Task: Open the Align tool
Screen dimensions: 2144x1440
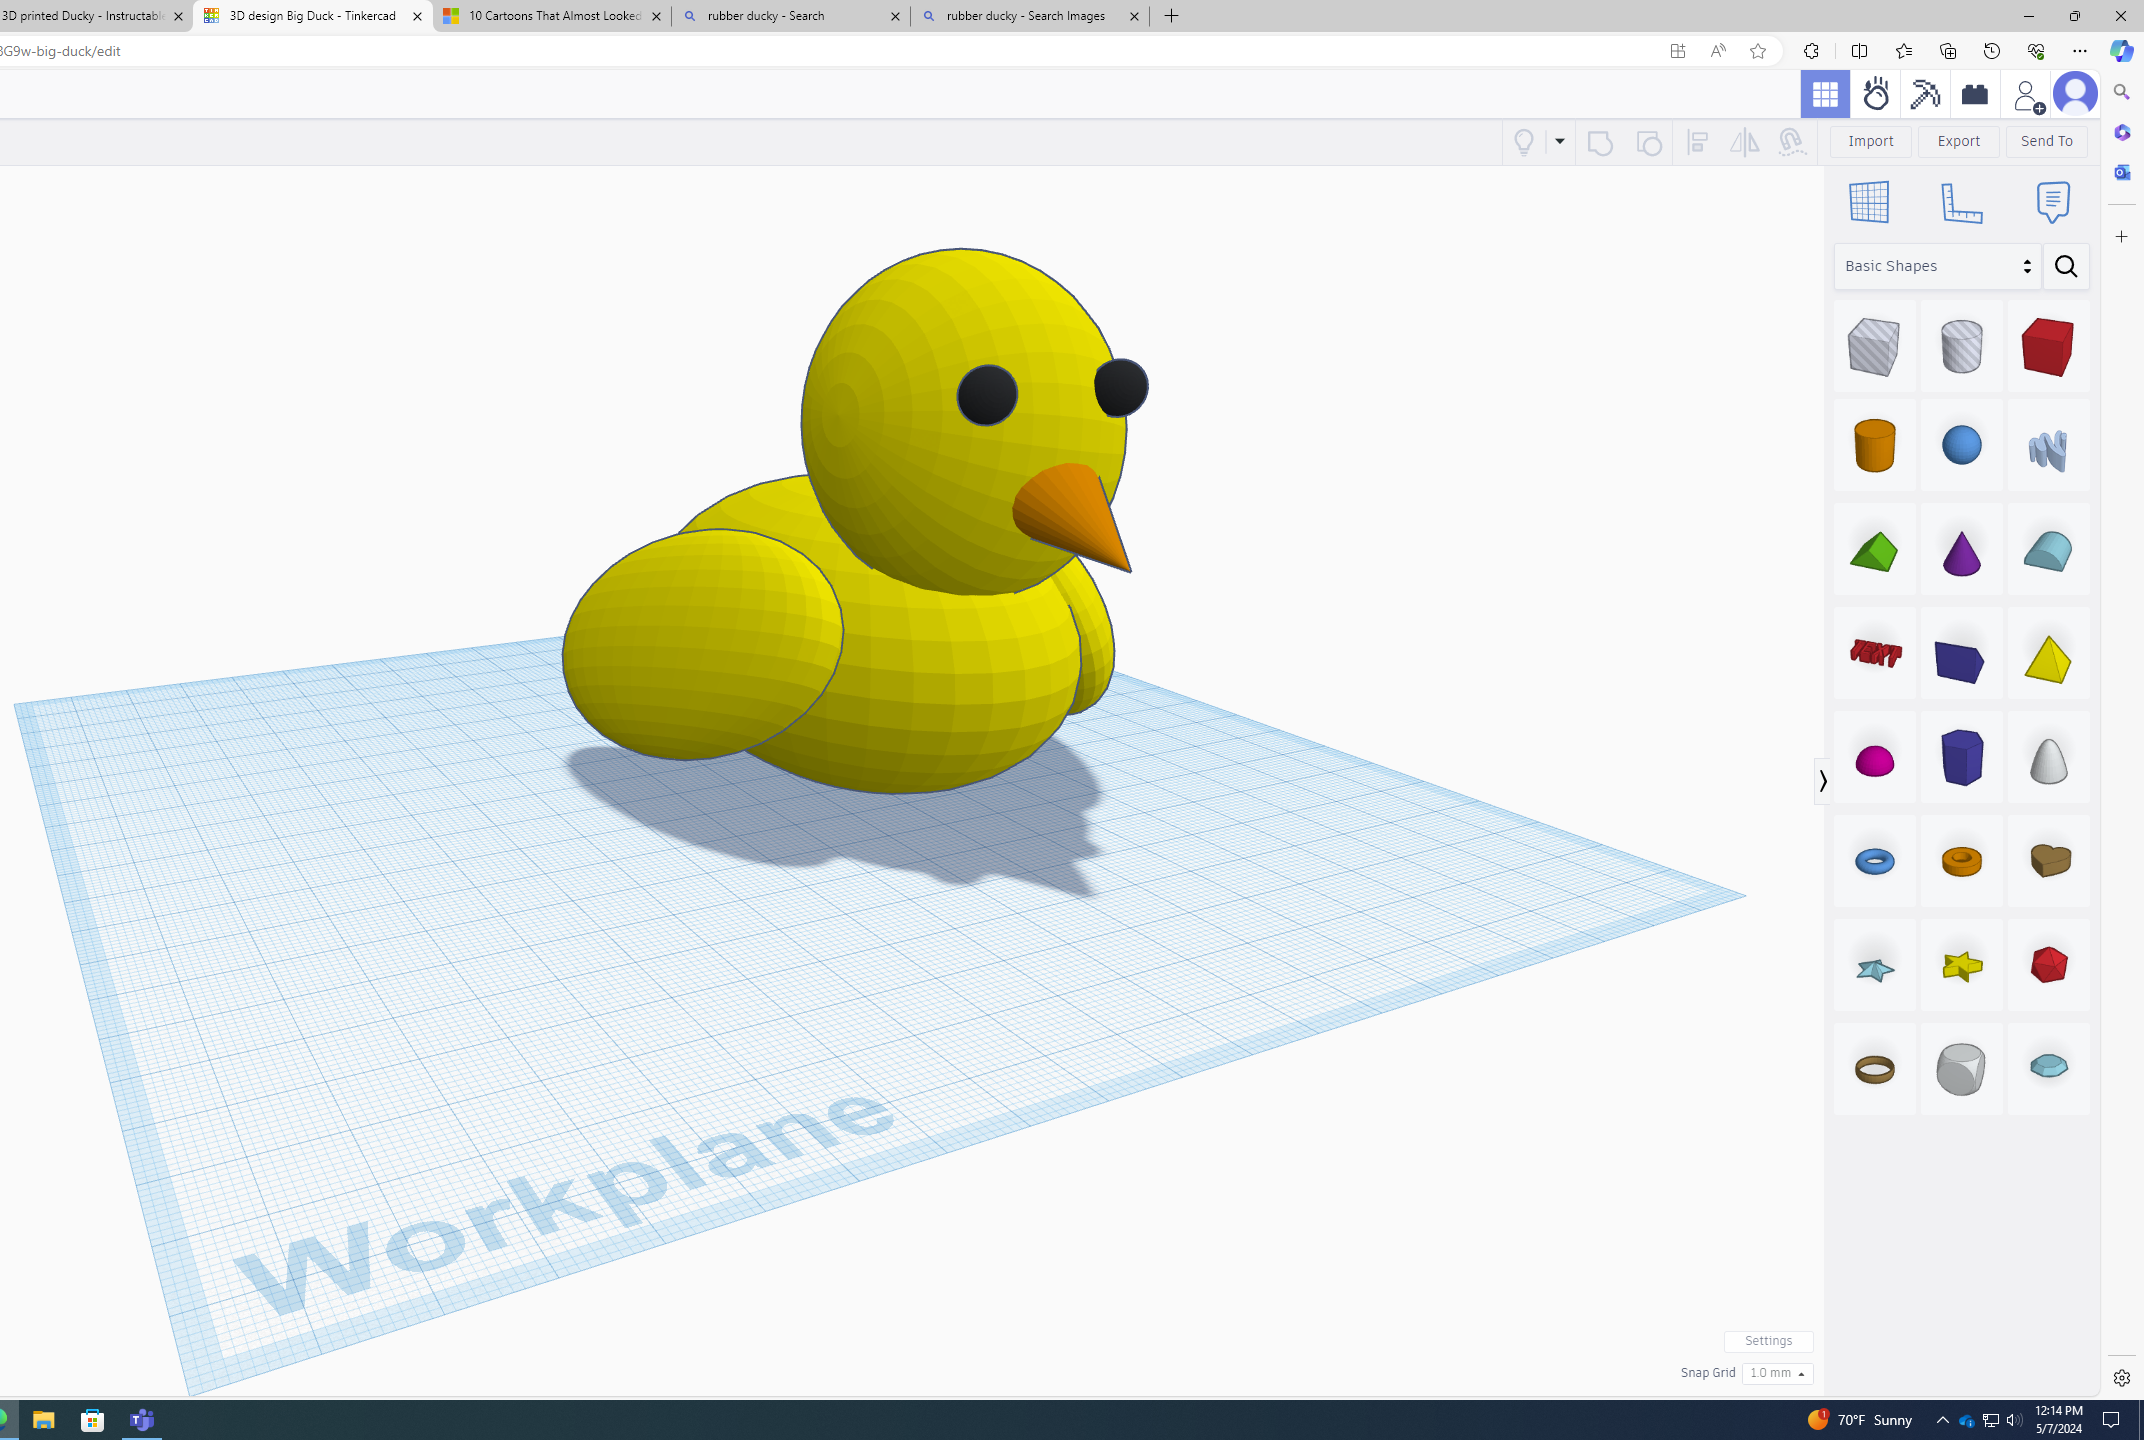Action: coord(1697,142)
